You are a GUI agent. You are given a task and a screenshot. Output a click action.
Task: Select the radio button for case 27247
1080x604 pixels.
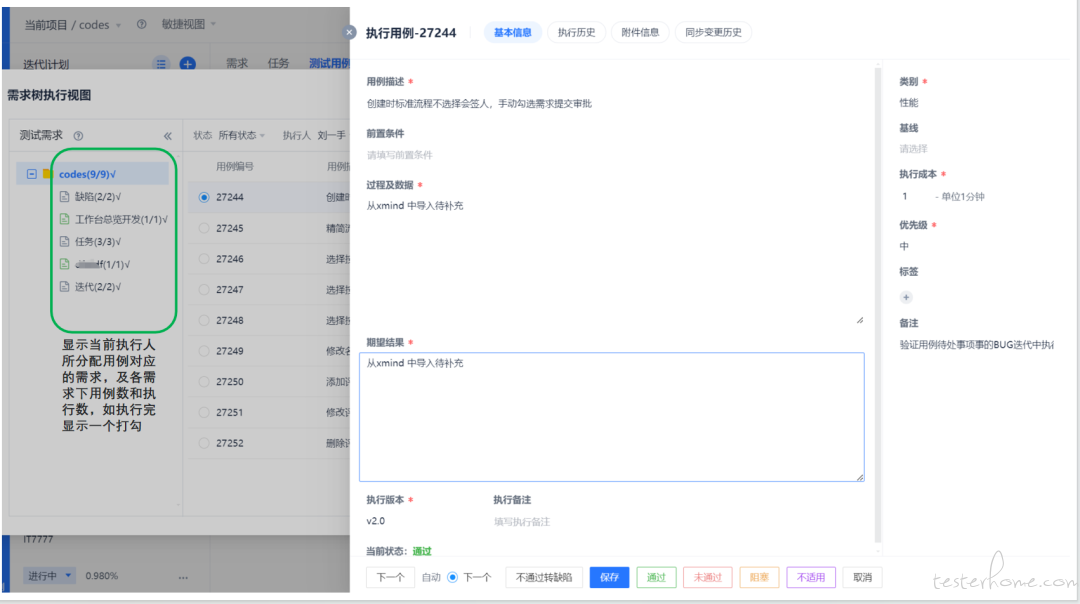(x=204, y=290)
